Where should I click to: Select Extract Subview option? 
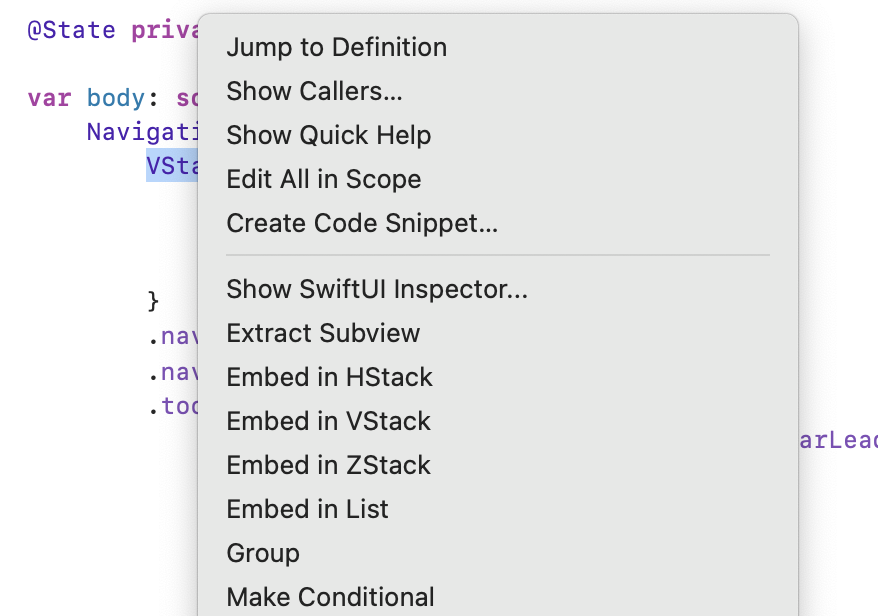point(498,333)
